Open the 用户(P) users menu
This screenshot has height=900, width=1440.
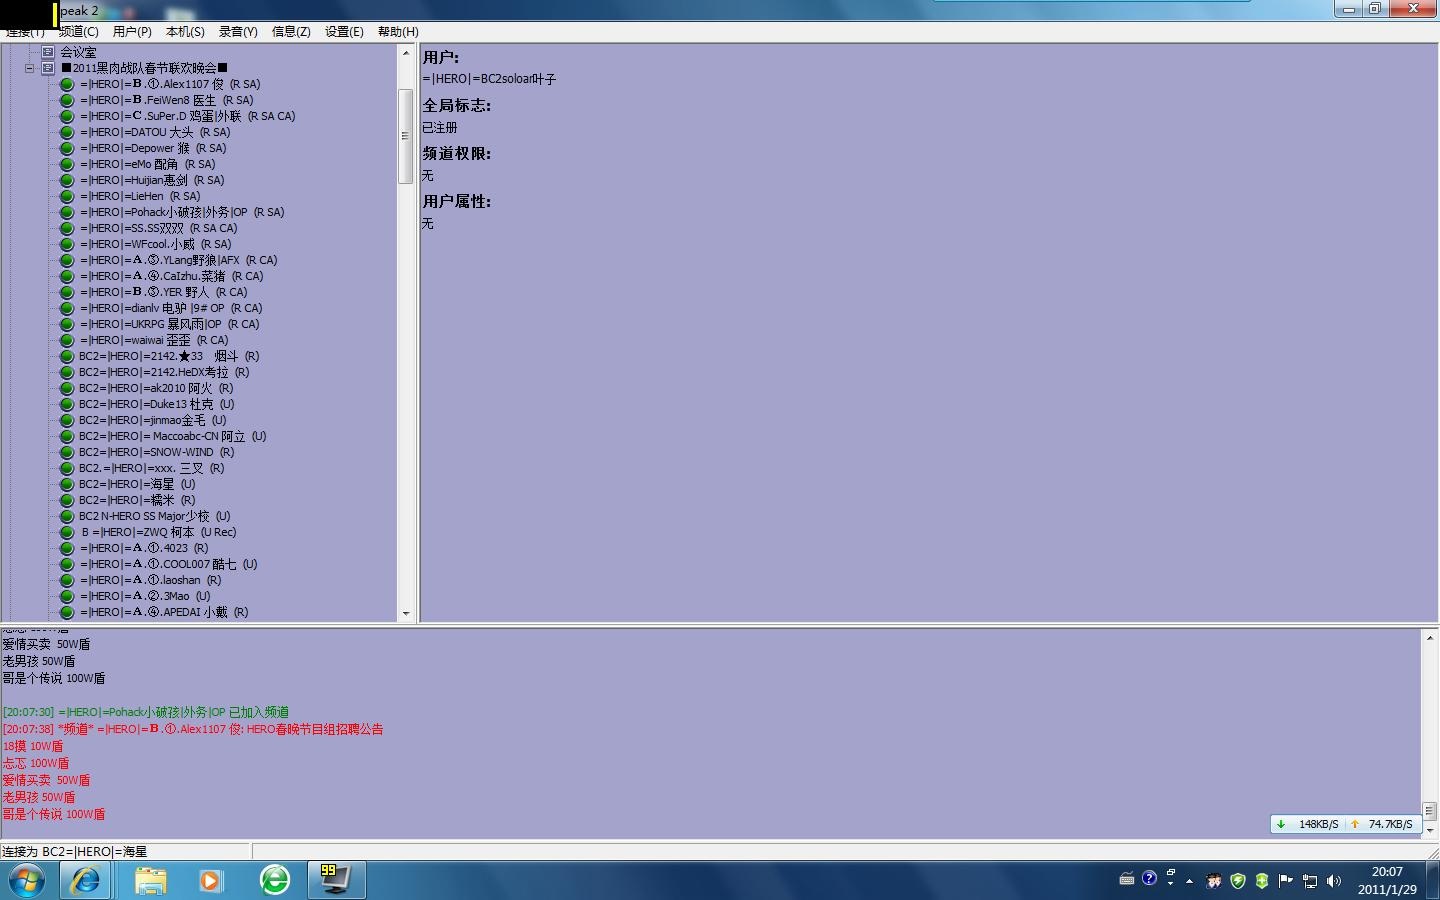coord(132,32)
